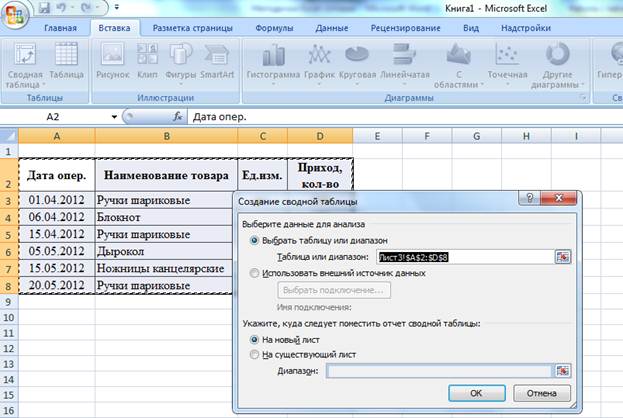The image size is (623, 418).
Task: Open the Quick Access Toolbar customize arrow
Action: 117,7
